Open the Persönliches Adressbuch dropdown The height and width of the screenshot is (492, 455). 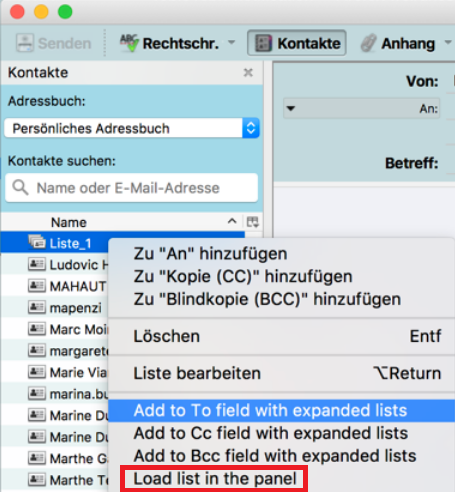(x=132, y=128)
